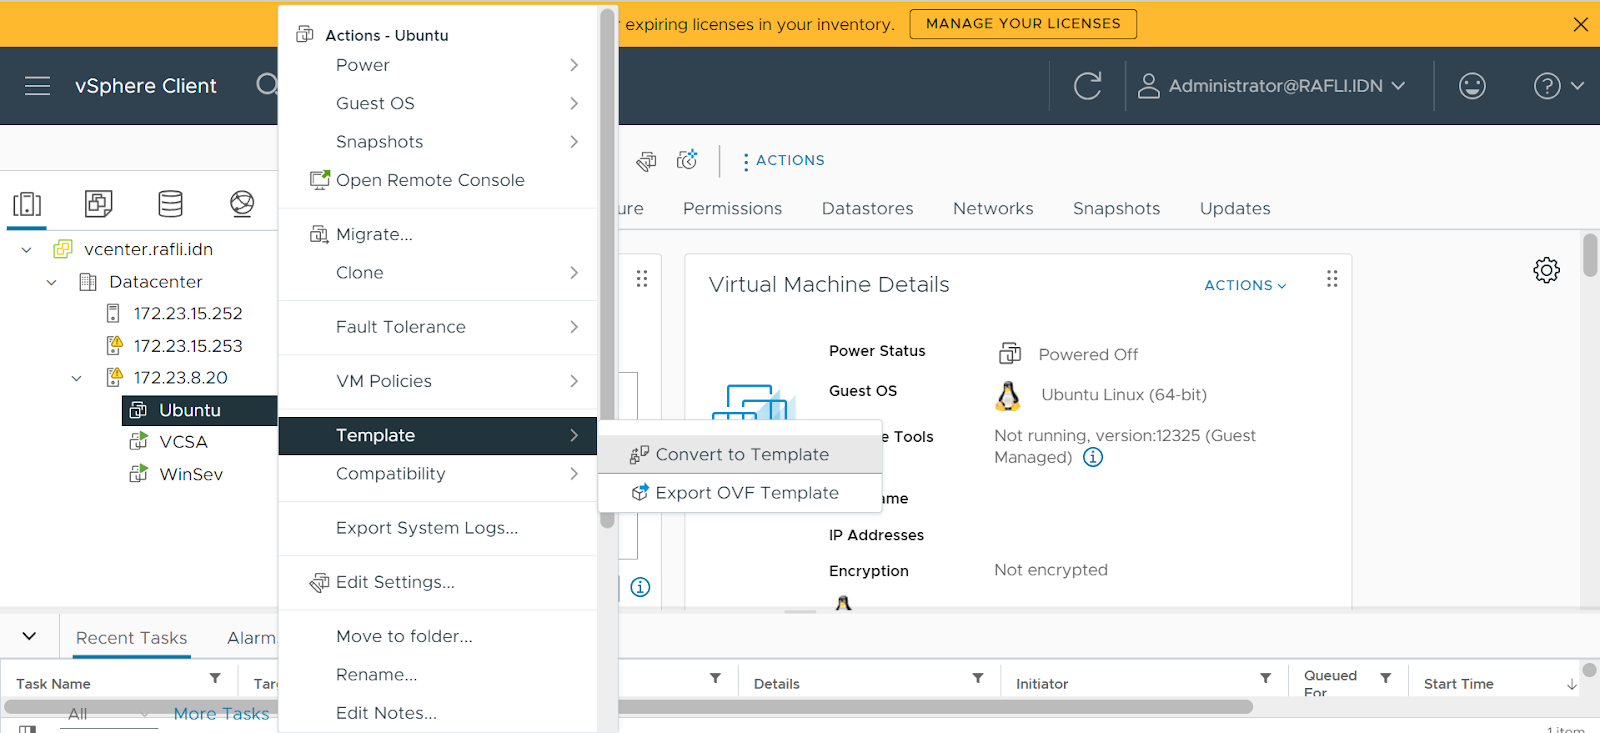Collapse the 172.23.8.20 host node
The image size is (1600, 733).
pyautogui.click(x=77, y=378)
